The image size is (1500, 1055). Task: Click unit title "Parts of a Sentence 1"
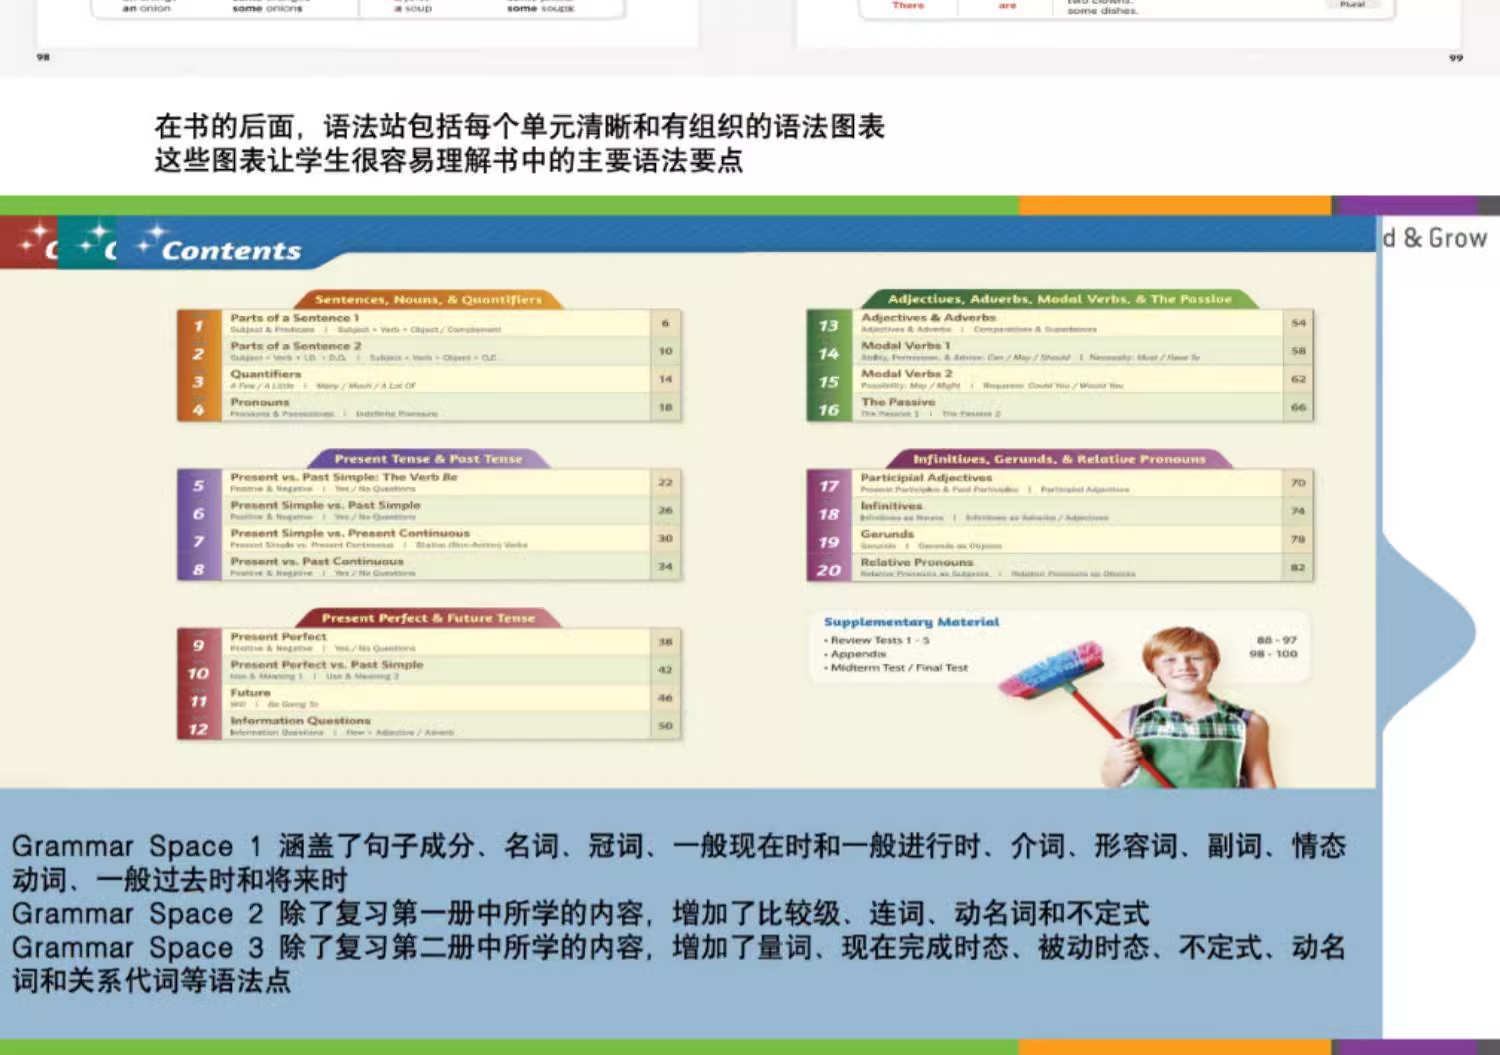click(x=294, y=318)
